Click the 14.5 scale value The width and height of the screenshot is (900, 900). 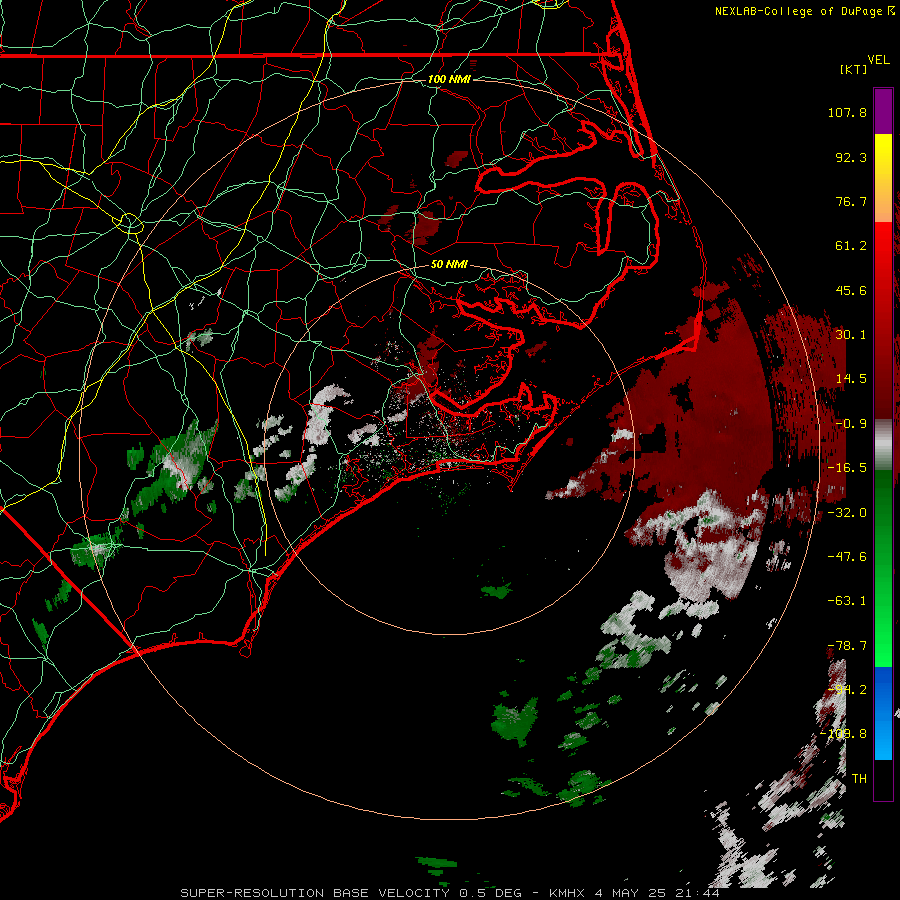(851, 379)
